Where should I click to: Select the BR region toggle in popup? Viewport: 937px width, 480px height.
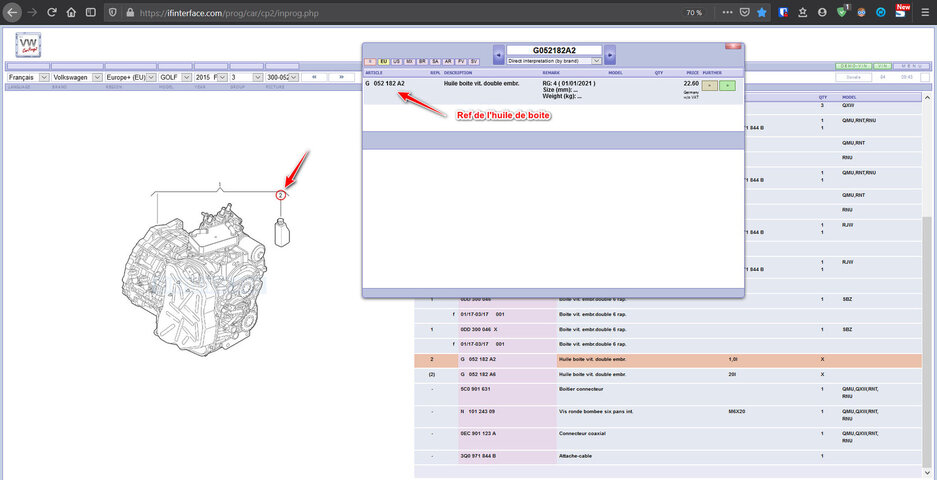tap(422, 62)
